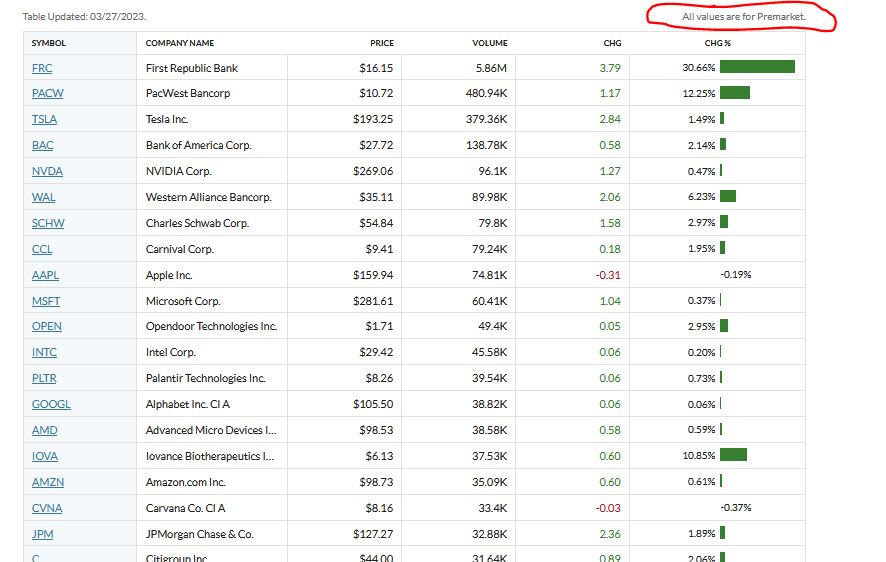
Task: Click the VOLUME column header
Action: point(490,43)
